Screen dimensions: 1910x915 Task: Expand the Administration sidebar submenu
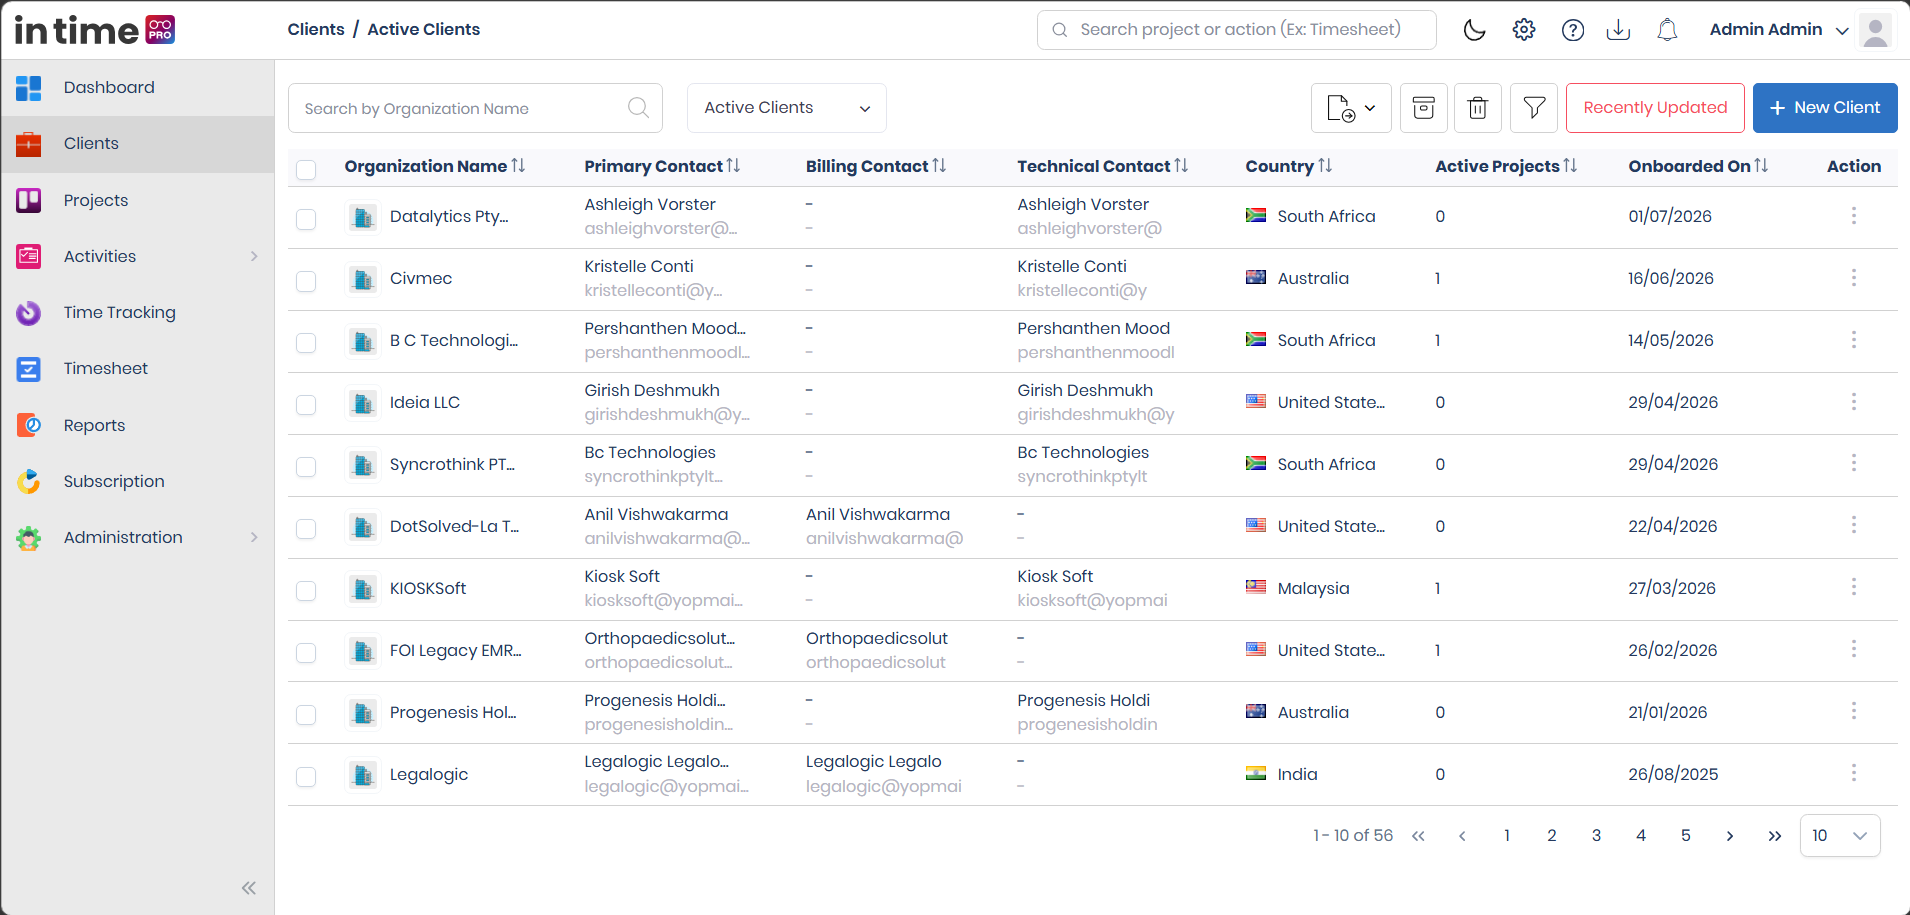point(254,538)
